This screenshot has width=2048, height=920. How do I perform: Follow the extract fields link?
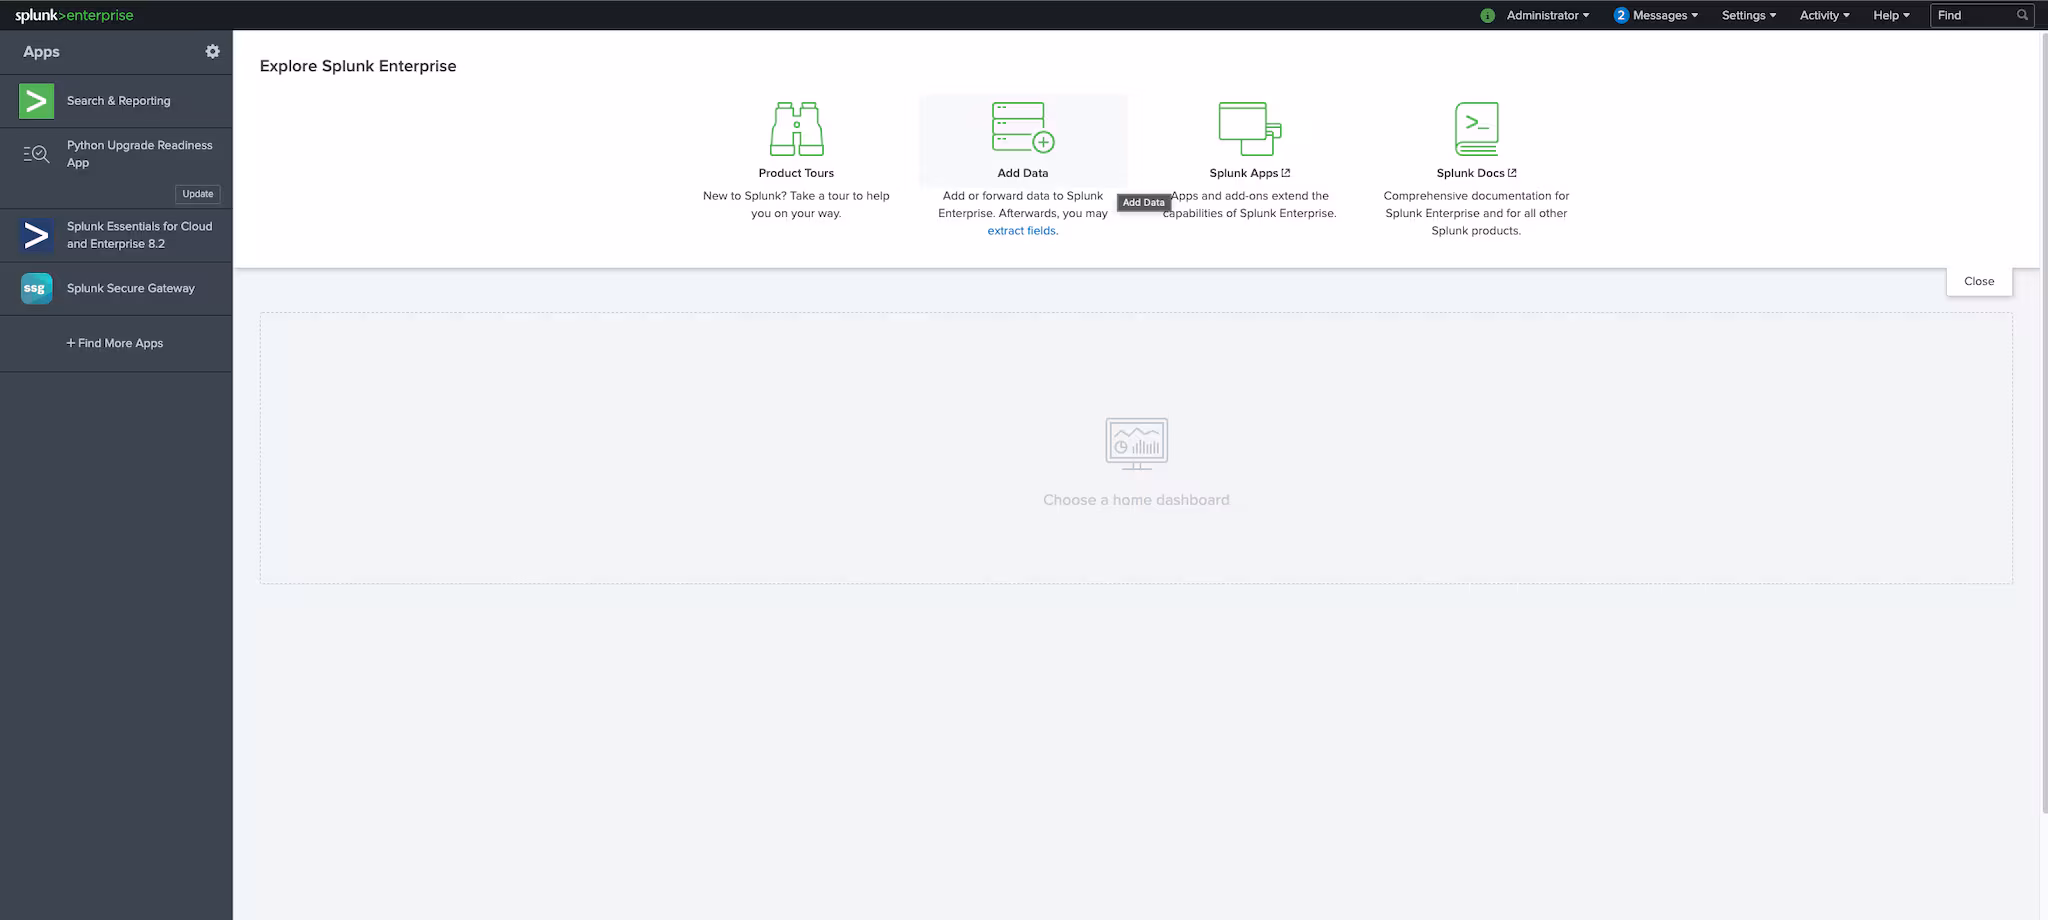pos(1021,231)
